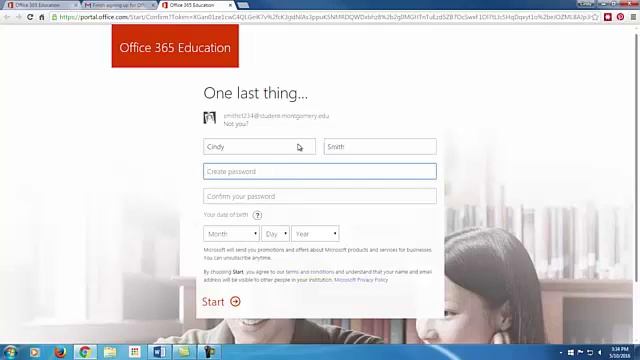Viewport: 640px width, 360px height.
Task: Switch to first Office 365 Education tab
Action: pyautogui.click(x=39, y=5)
